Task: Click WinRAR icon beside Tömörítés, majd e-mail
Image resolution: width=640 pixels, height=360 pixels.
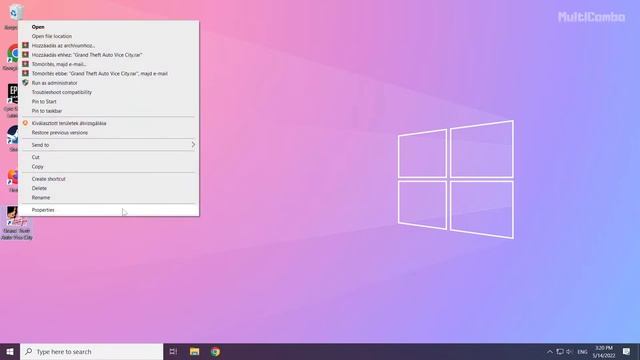Action: tap(25, 64)
